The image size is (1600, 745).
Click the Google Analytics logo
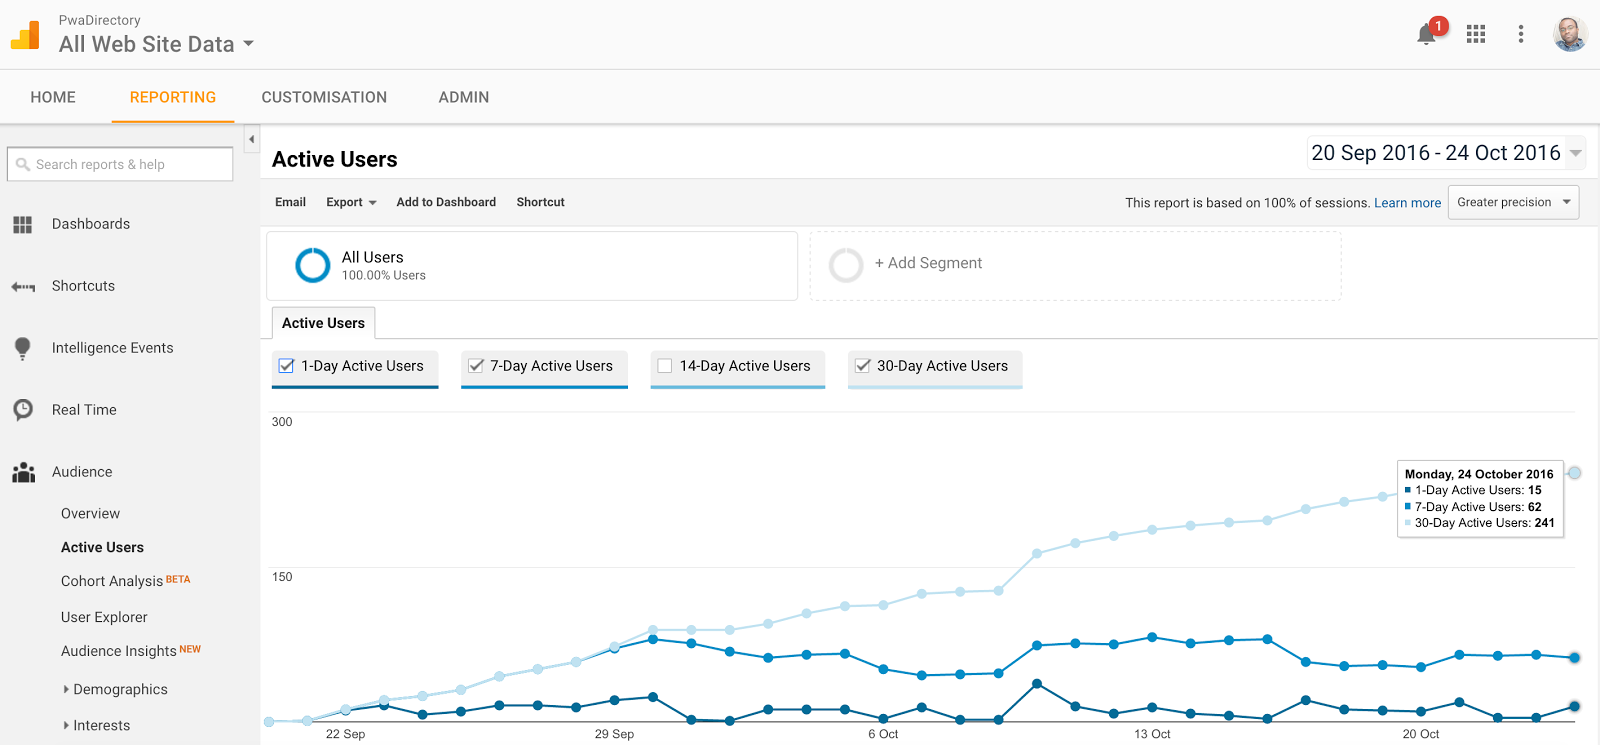pos(26,36)
